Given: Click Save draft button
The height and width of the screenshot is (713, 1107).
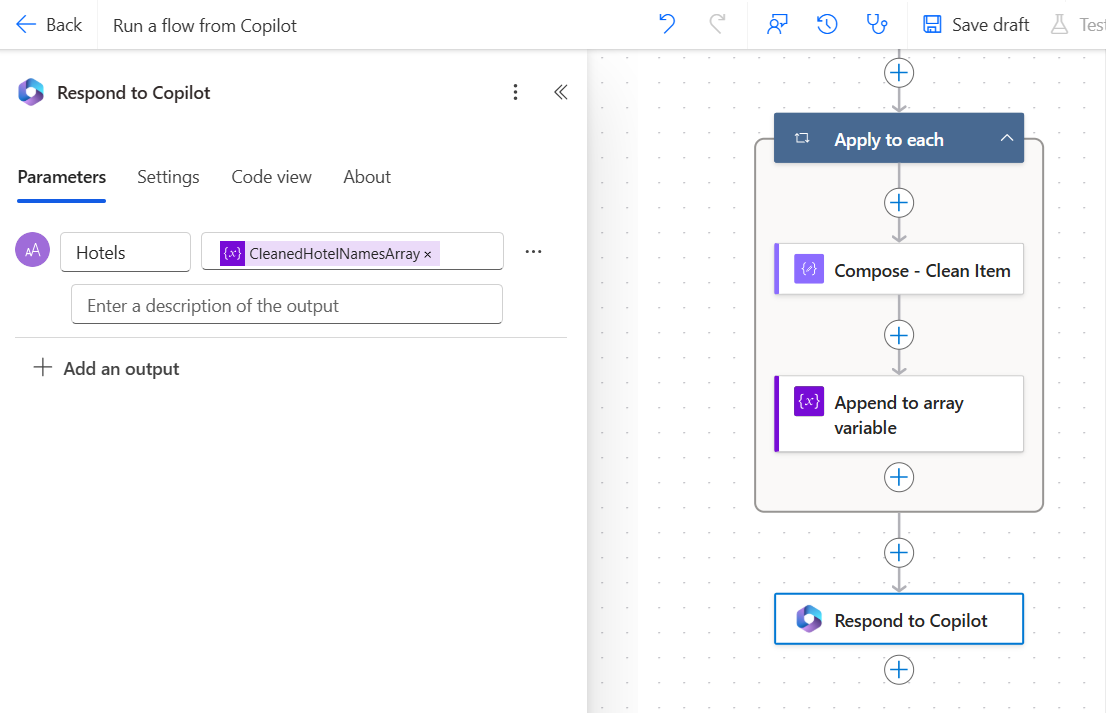Looking at the screenshot, I should point(975,25).
